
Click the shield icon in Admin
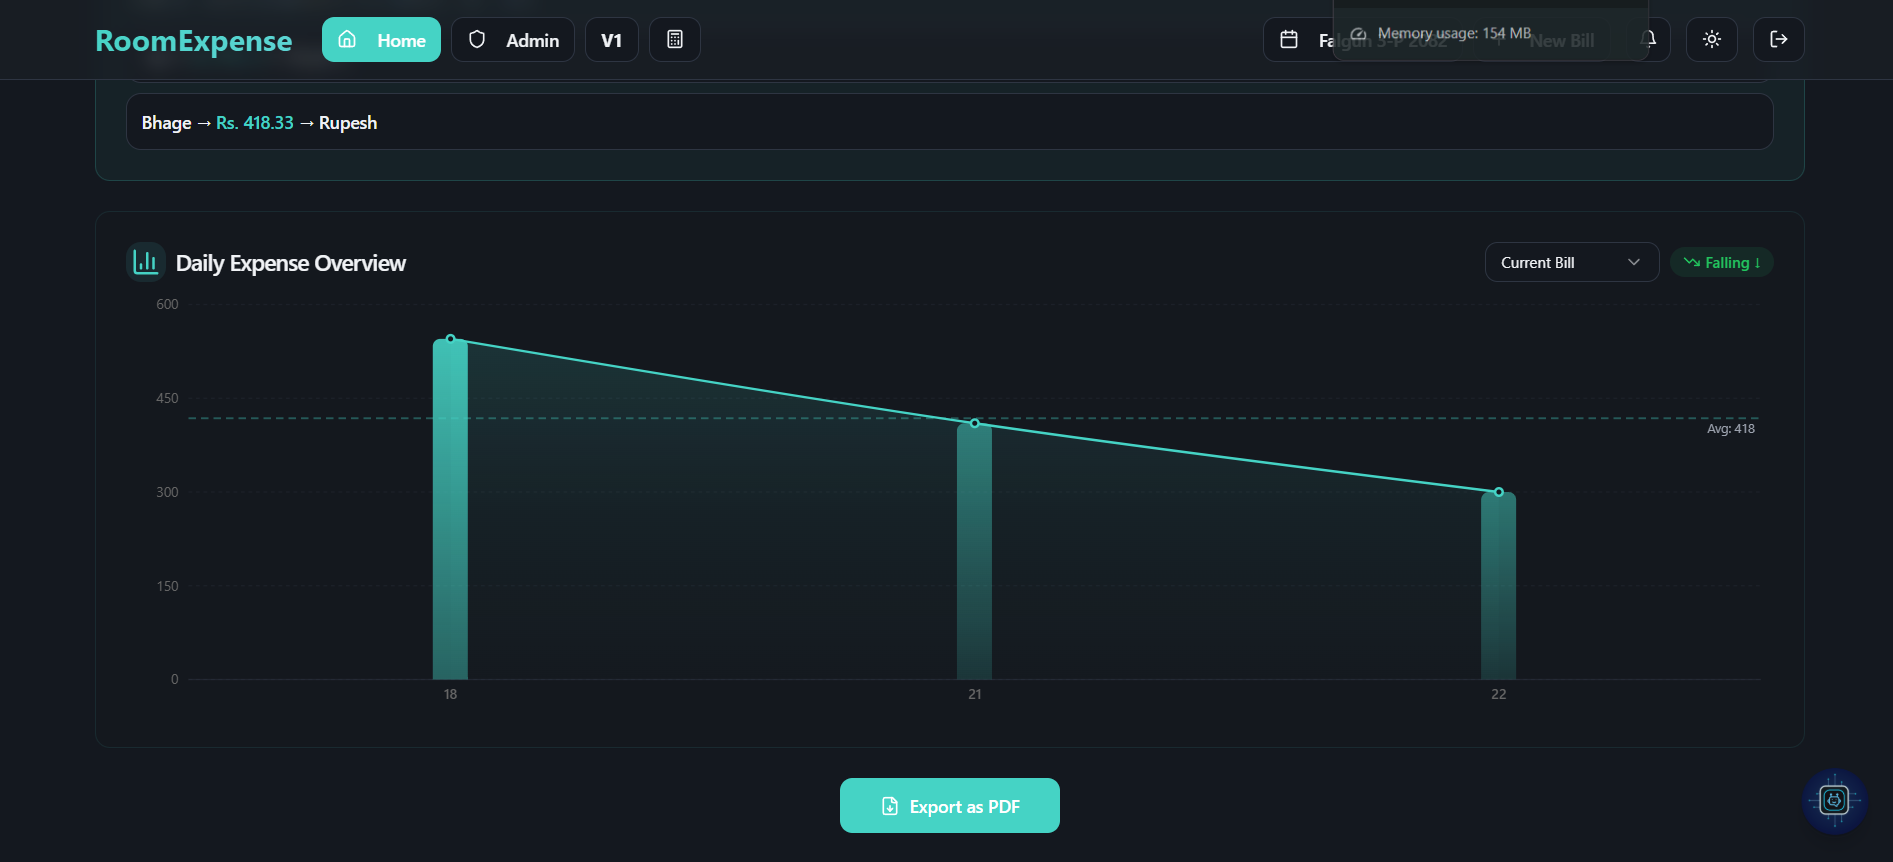point(477,40)
